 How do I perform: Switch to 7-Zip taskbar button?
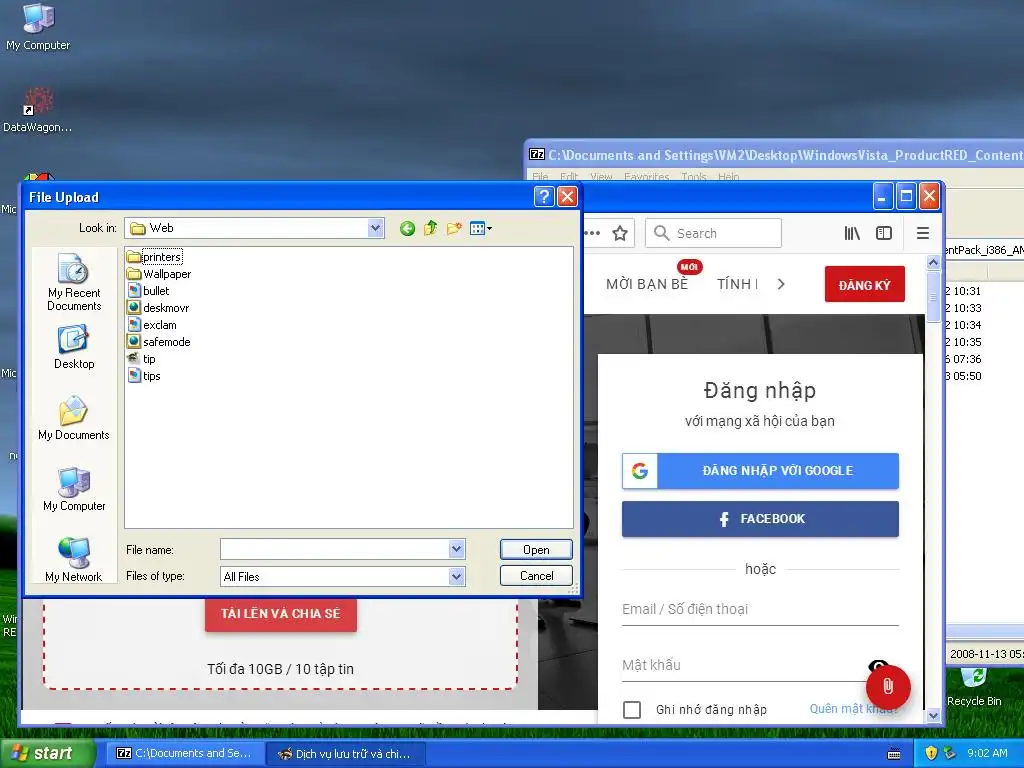click(x=185, y=754)
